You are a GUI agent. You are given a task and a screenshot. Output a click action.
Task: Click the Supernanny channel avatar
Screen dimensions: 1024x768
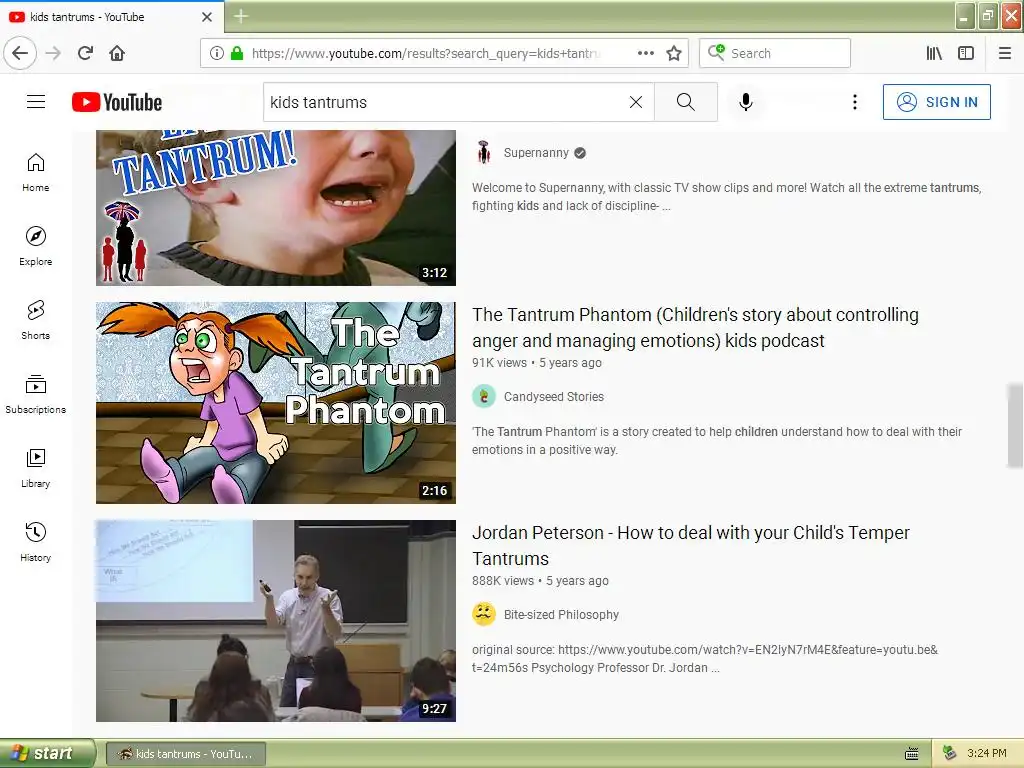484,152
